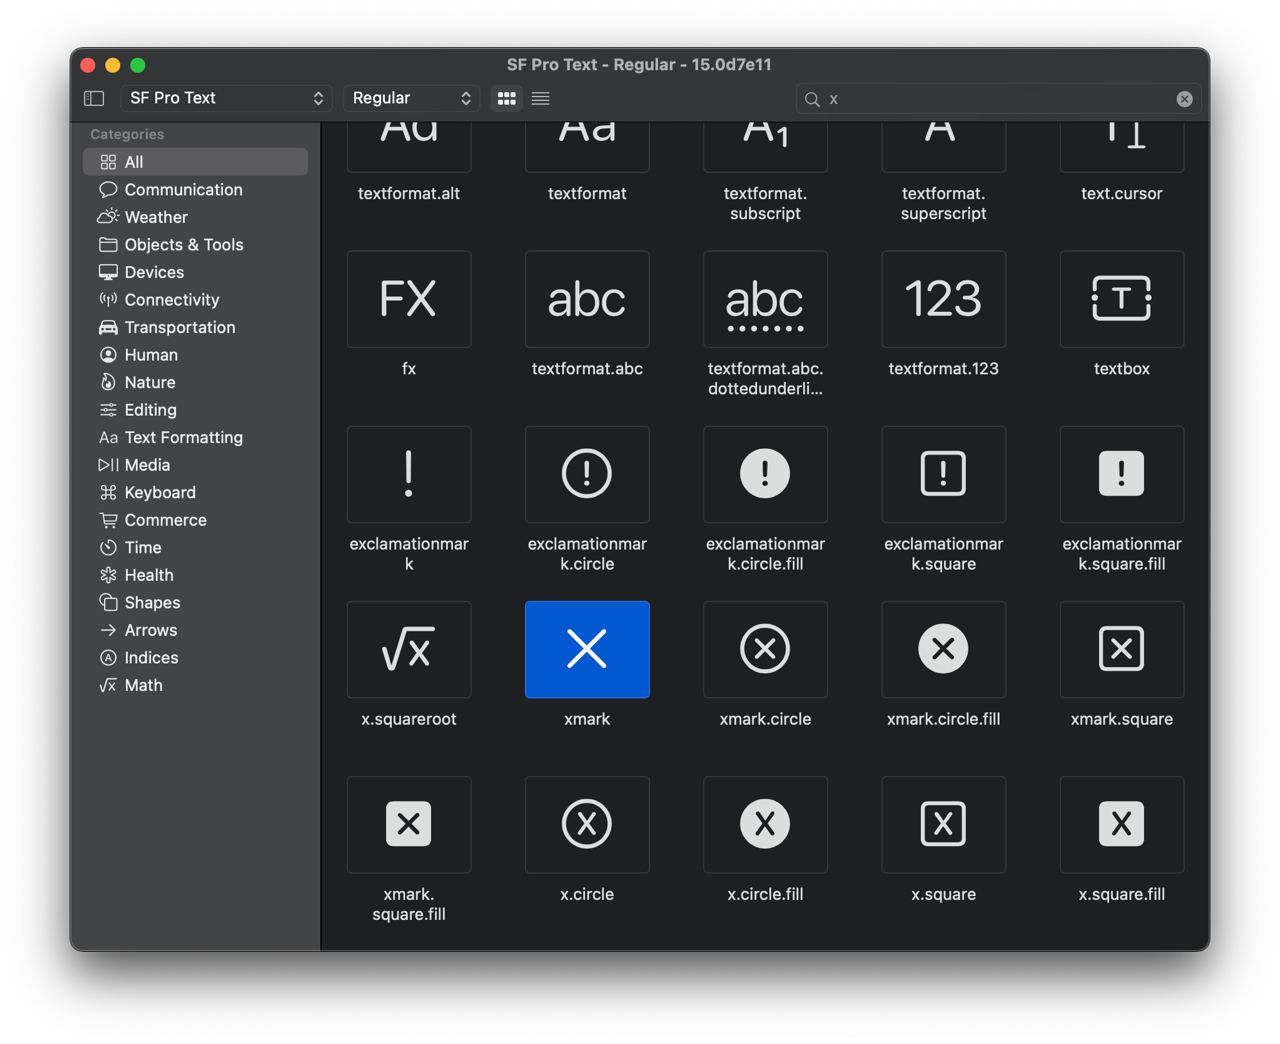Select the x.square symbol
1280x1044 pixels.
pyautogui.click(x=943, y=825)
